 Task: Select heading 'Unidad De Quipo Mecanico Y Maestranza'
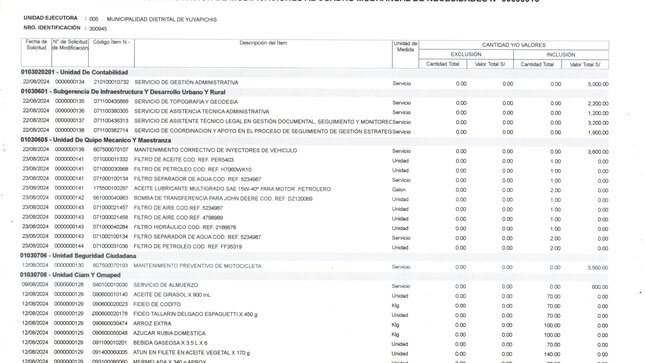[112, 140]
